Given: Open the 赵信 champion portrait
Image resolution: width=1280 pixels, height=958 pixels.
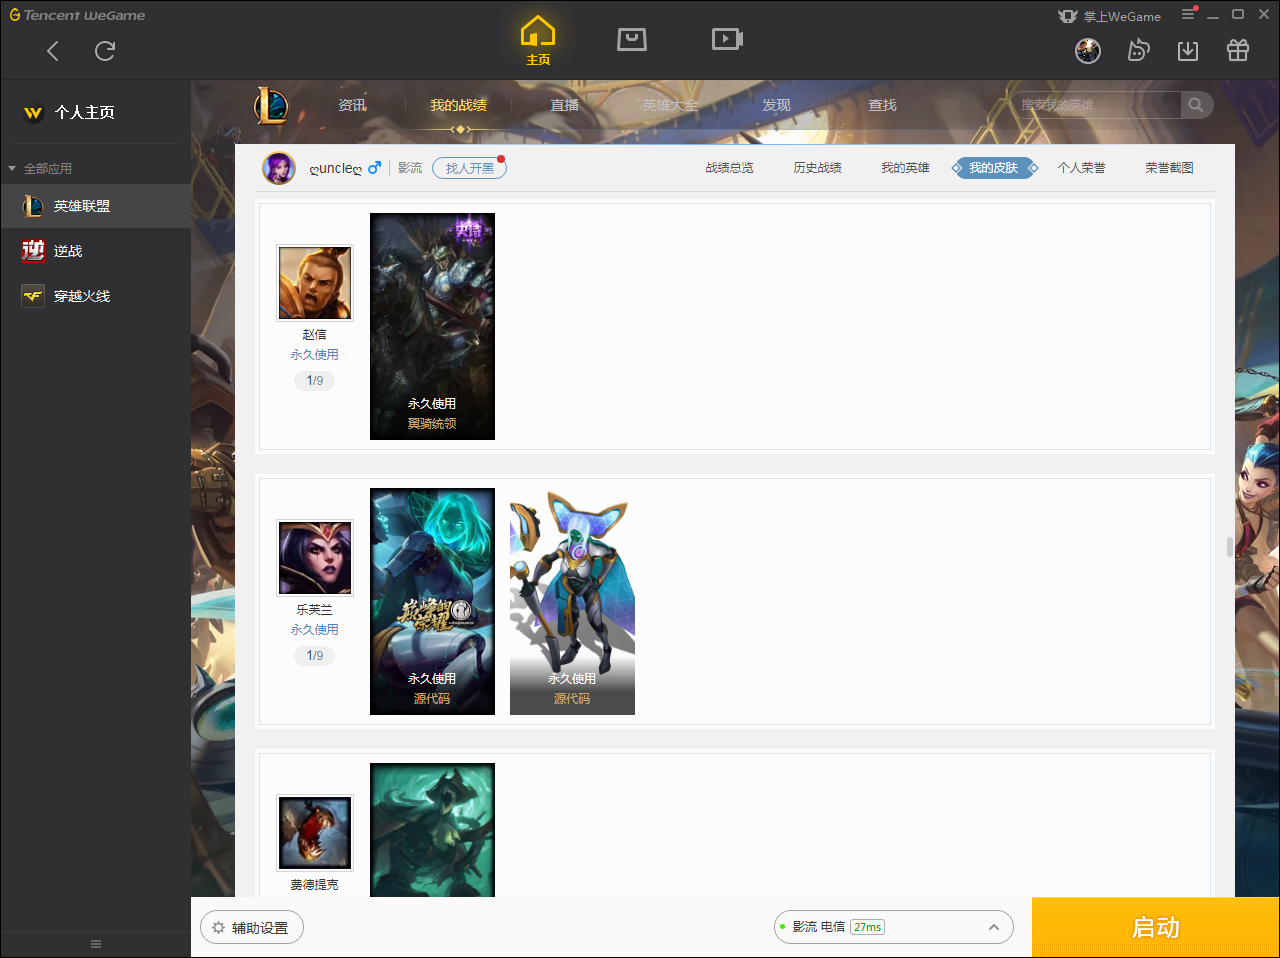Looking at the screenshot, I should click(315, 283).
